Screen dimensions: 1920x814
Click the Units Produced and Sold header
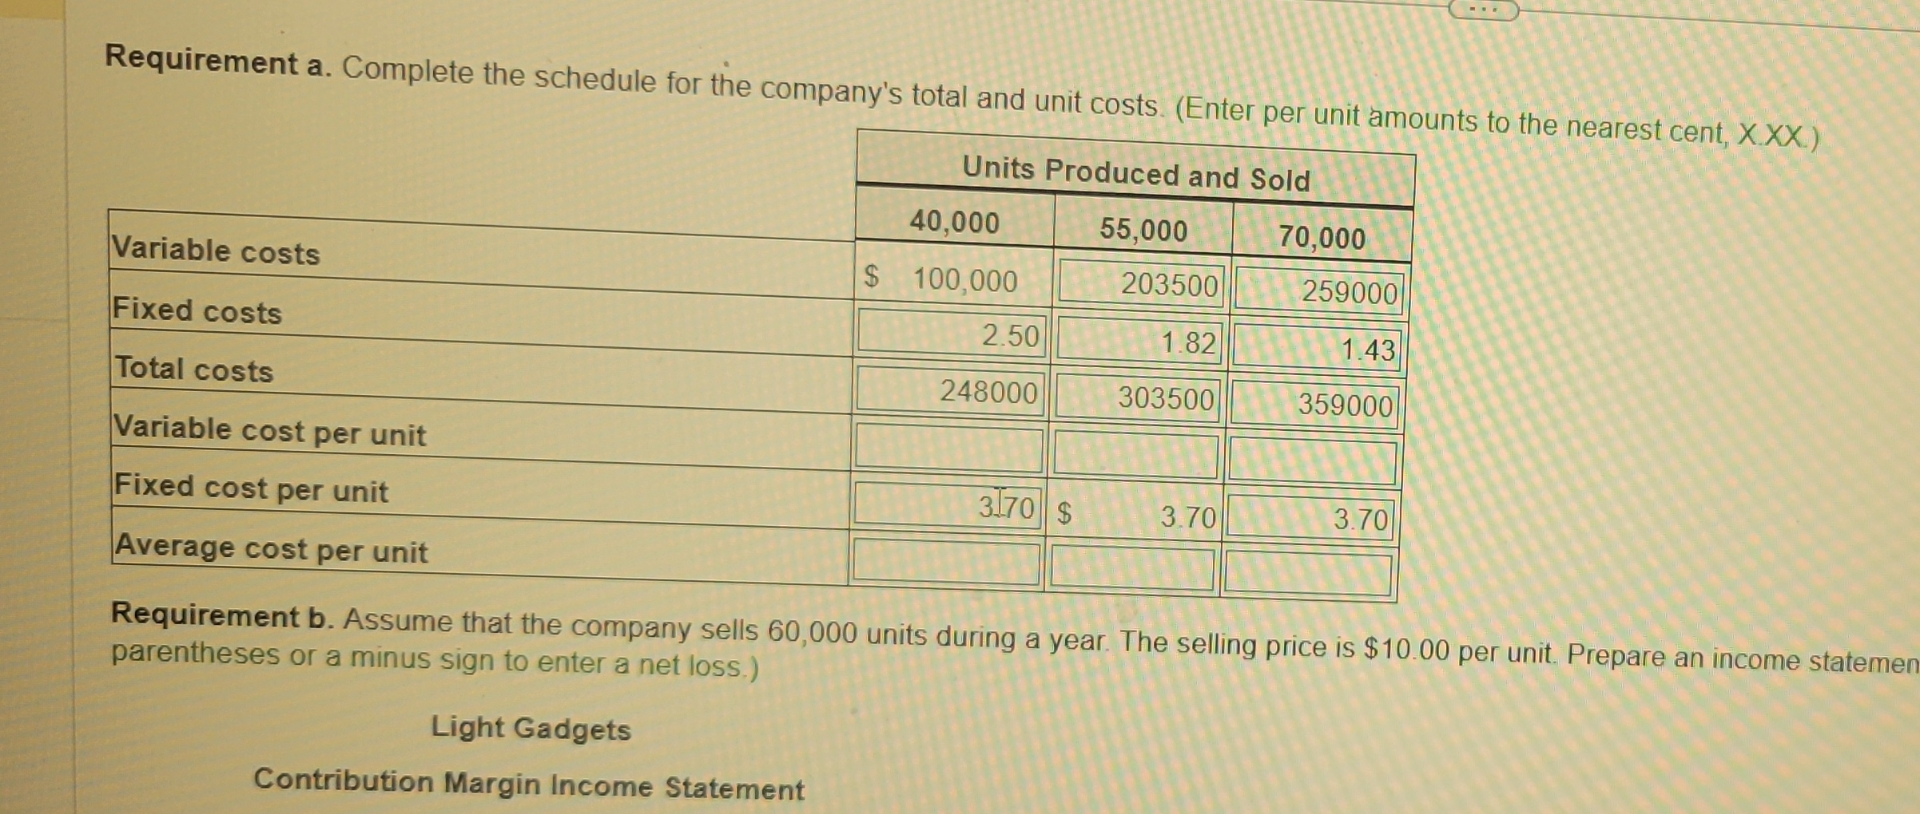click(1136, 173)
